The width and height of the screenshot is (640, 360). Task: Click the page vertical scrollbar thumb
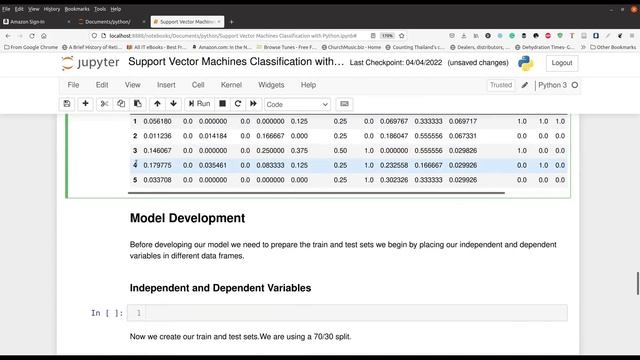coord(638,283)
